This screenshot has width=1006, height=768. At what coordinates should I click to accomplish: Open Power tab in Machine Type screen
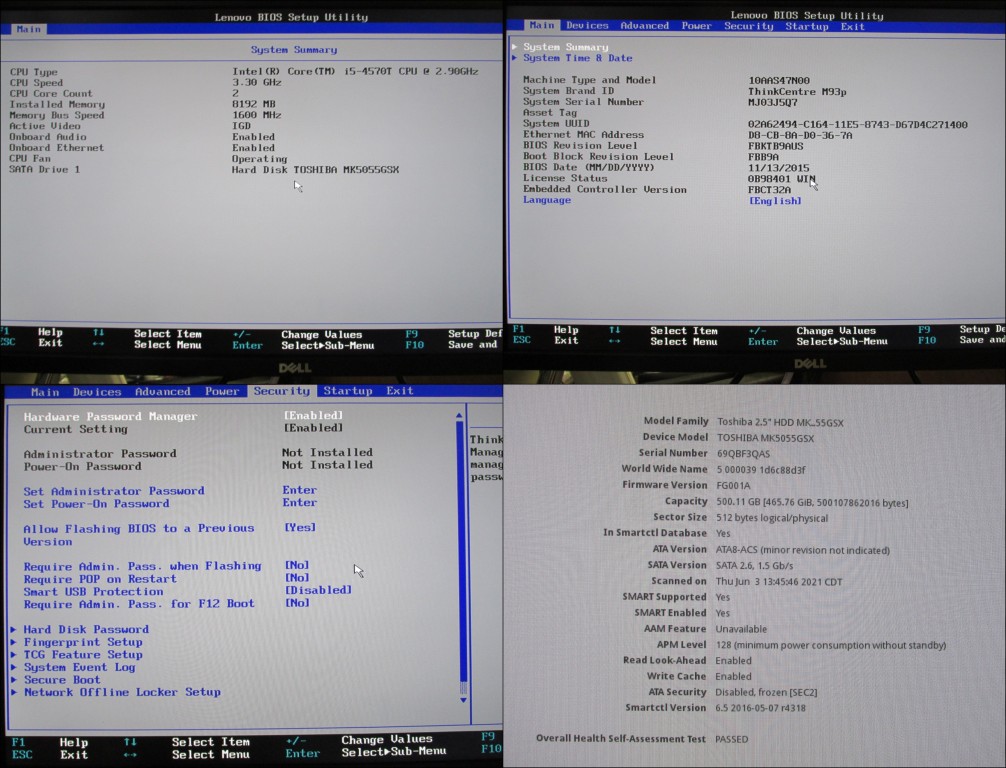(696, 26)
